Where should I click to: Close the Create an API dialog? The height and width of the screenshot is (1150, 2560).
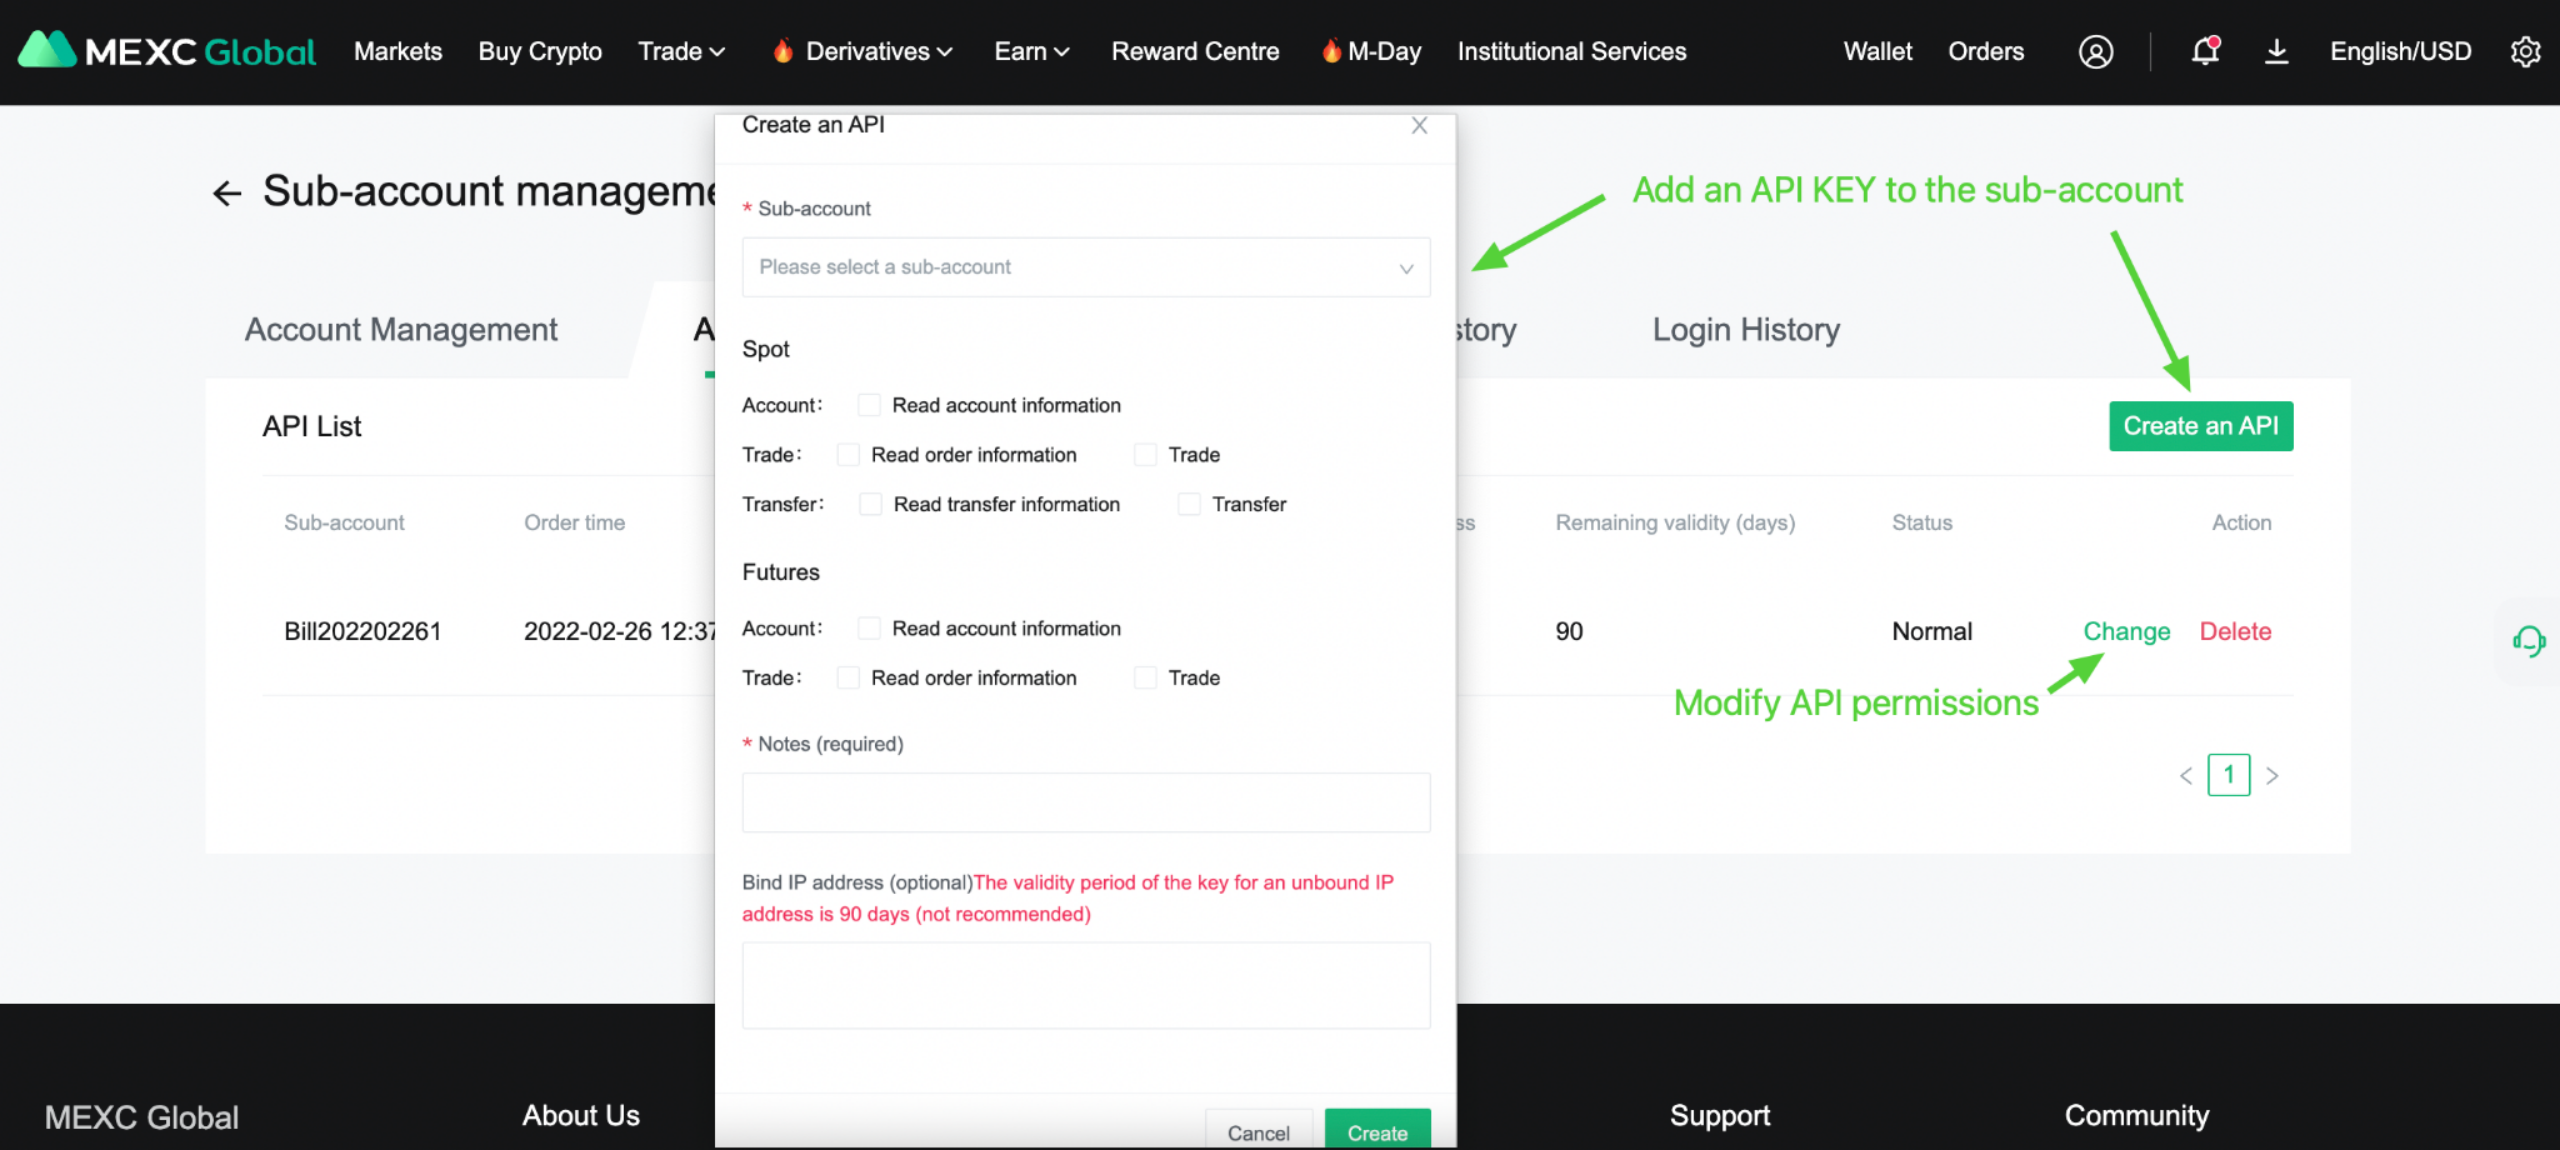[1419, 126]
